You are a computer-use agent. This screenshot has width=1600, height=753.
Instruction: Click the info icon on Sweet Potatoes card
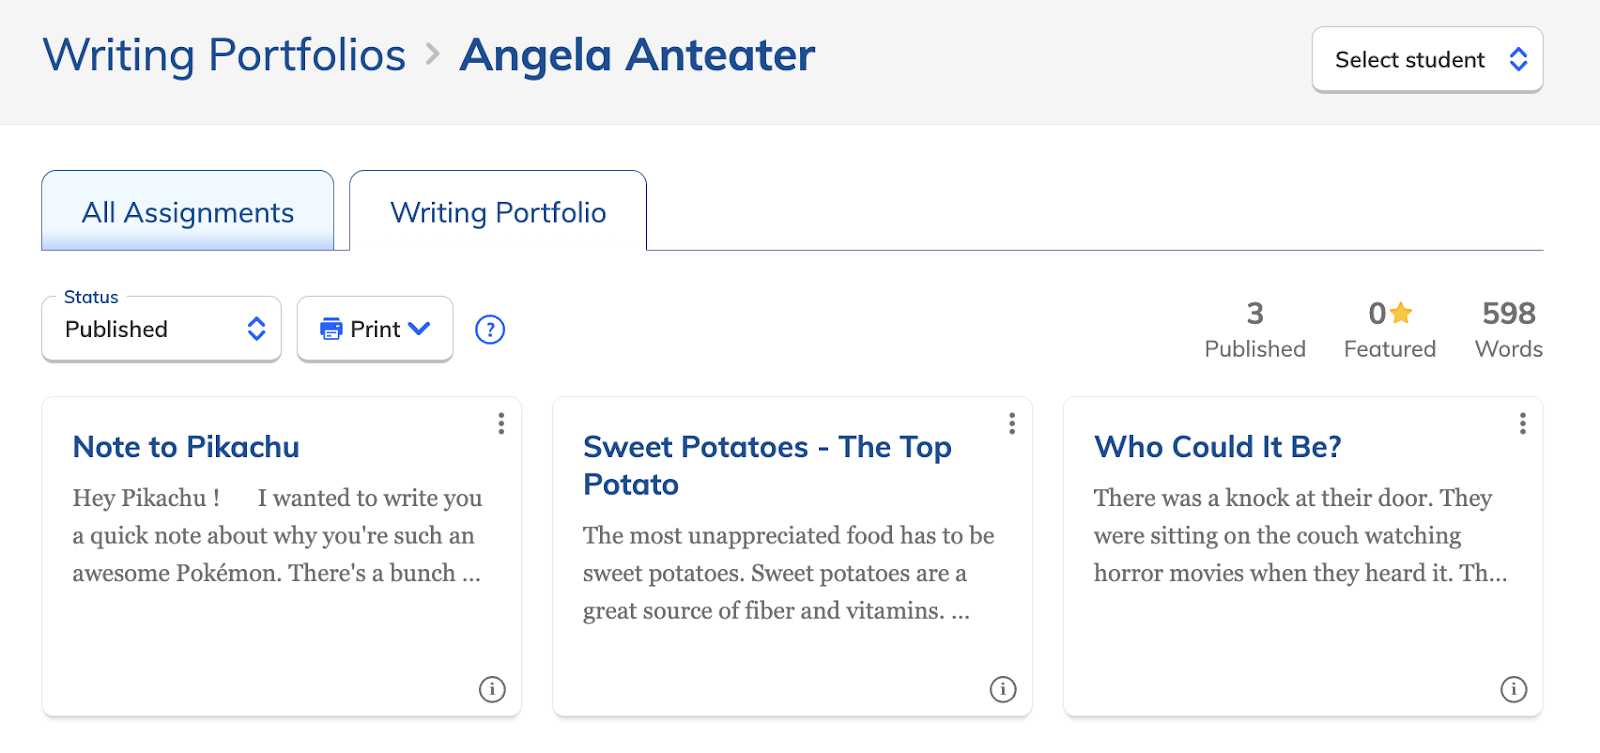click(1003, 690)
